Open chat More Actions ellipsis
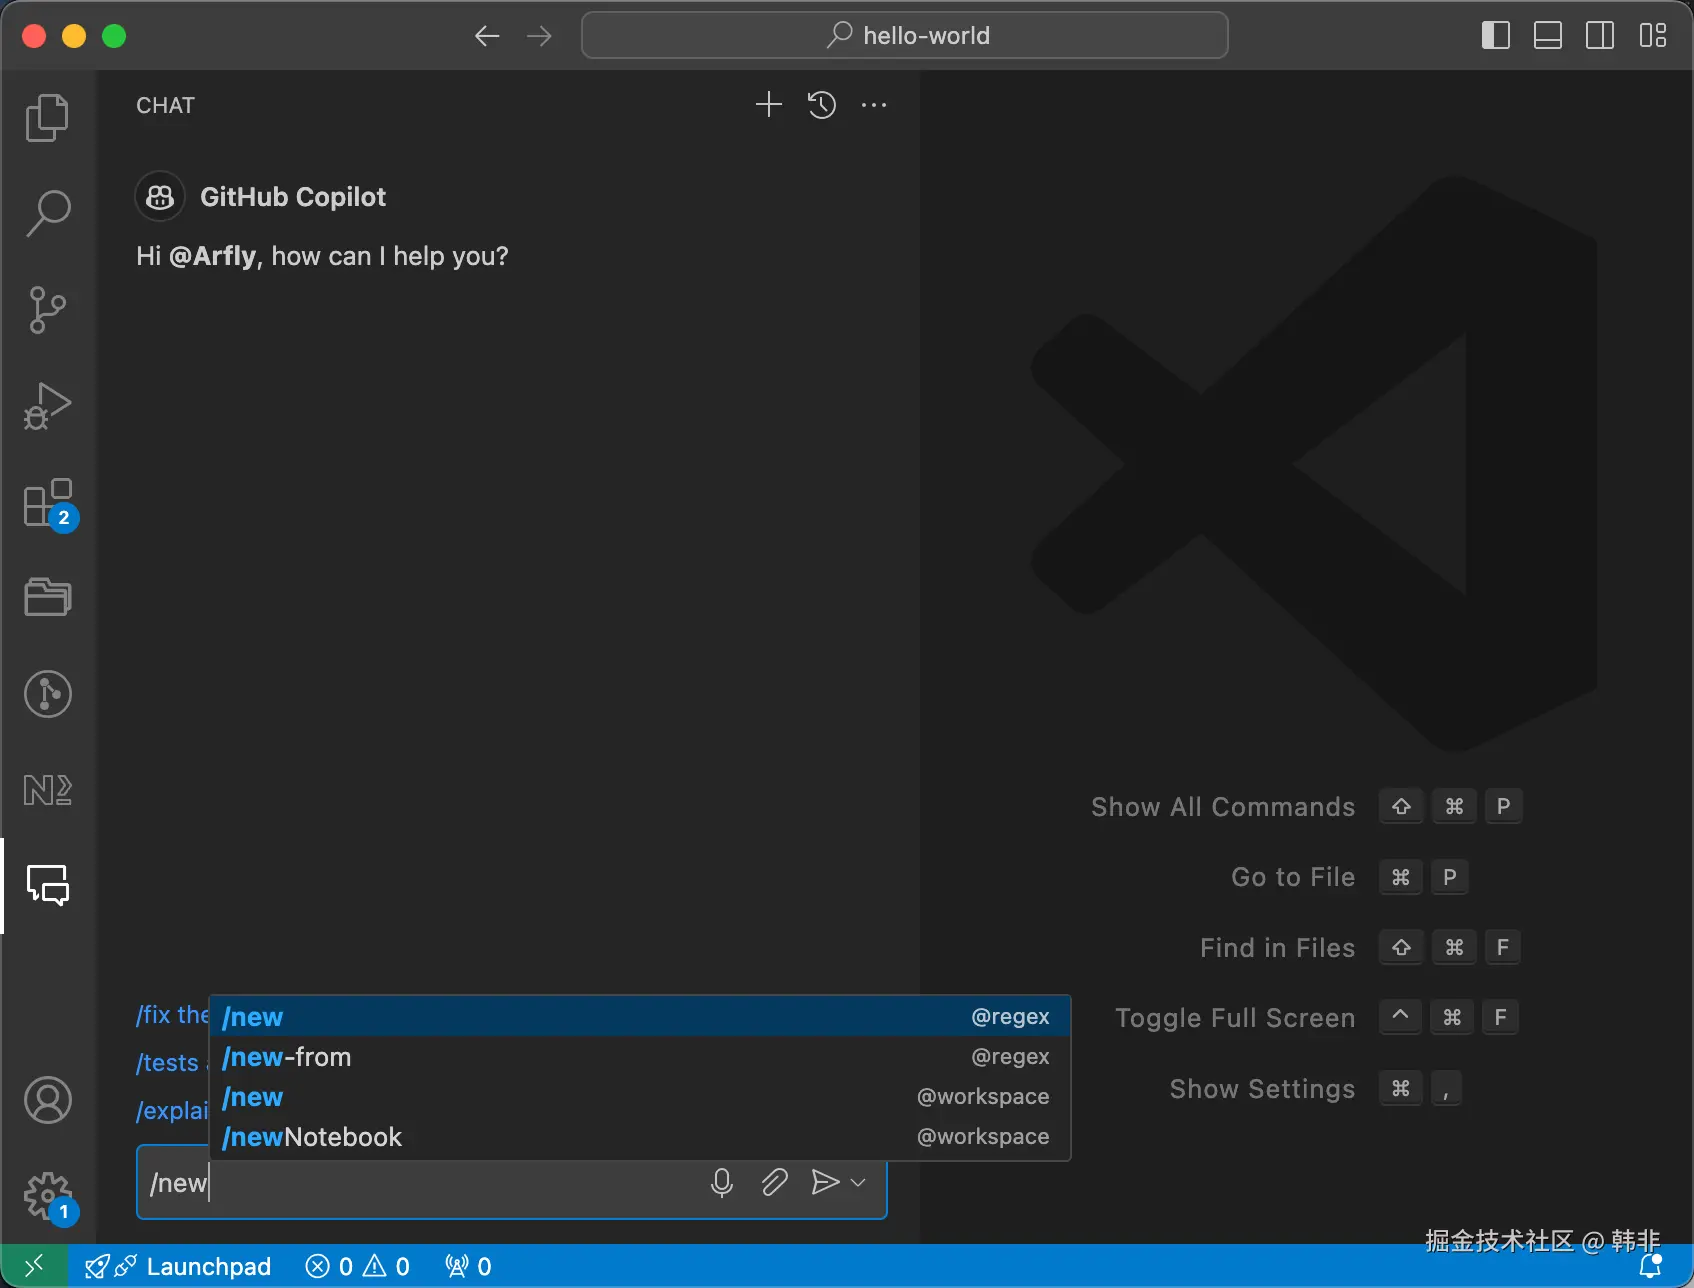This screenshot has width=1694, height=1288. [874, 105]
